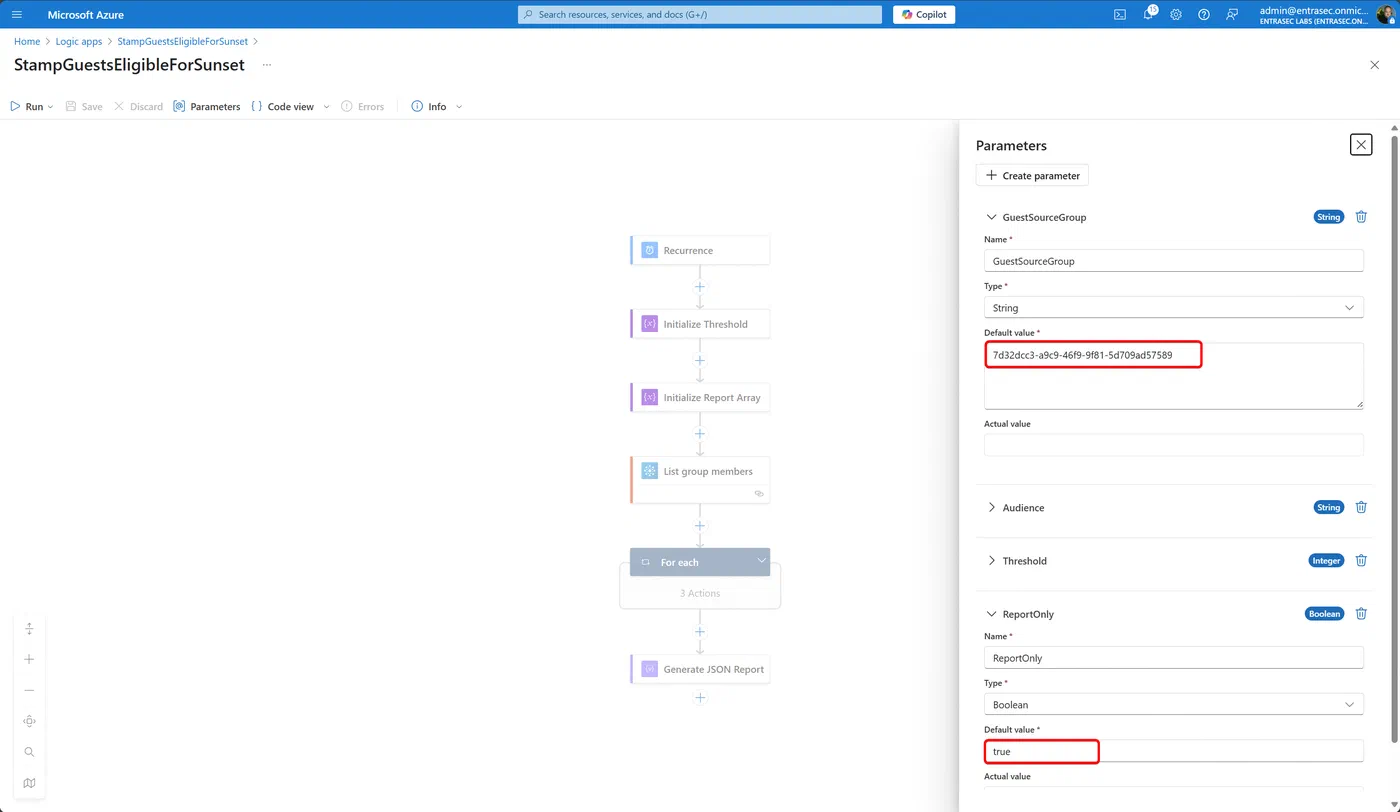Switch to Code view
This screenshot has height=812, width=1400.
click(282, 107)
